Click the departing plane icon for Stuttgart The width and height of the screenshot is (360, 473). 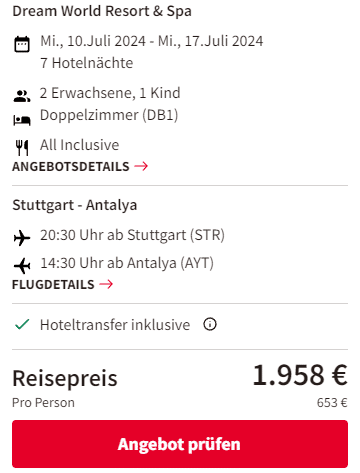[22, 238]
